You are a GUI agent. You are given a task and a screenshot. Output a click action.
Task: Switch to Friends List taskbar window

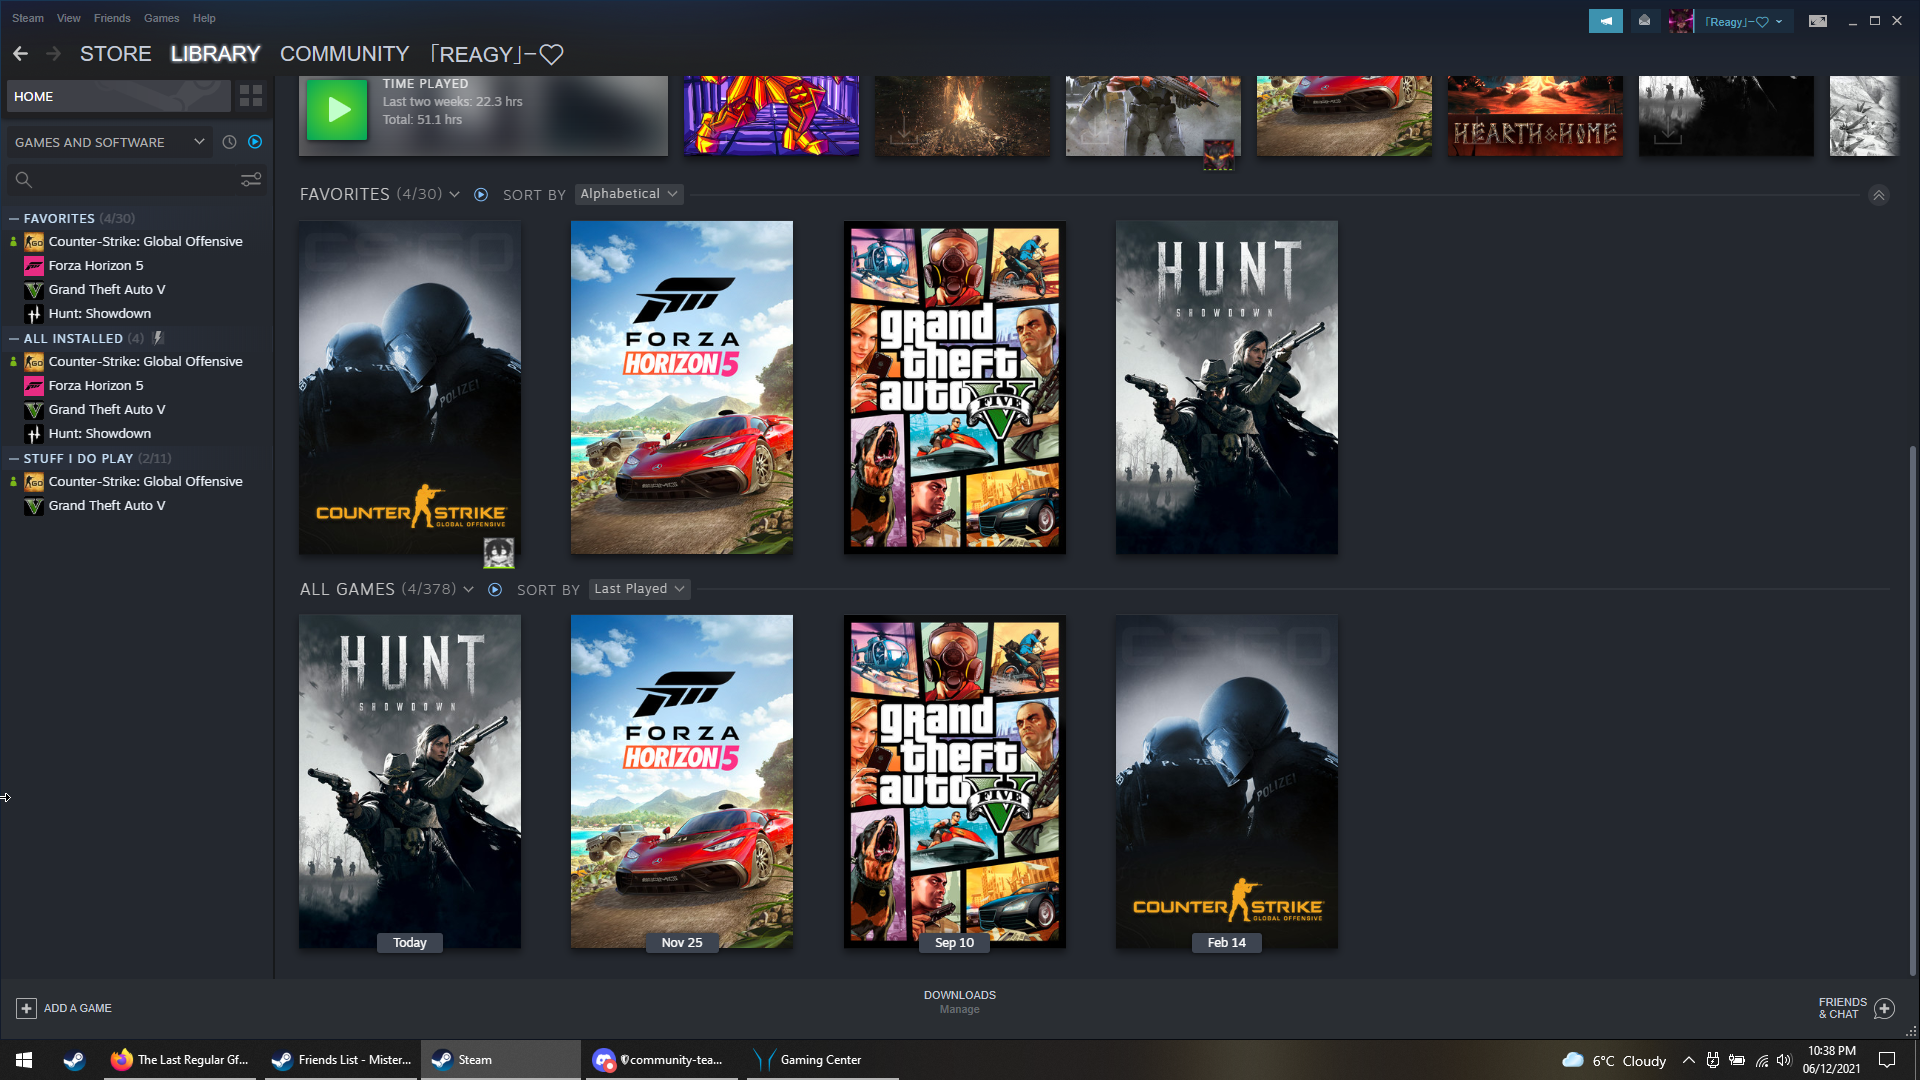coord(342,1060)
